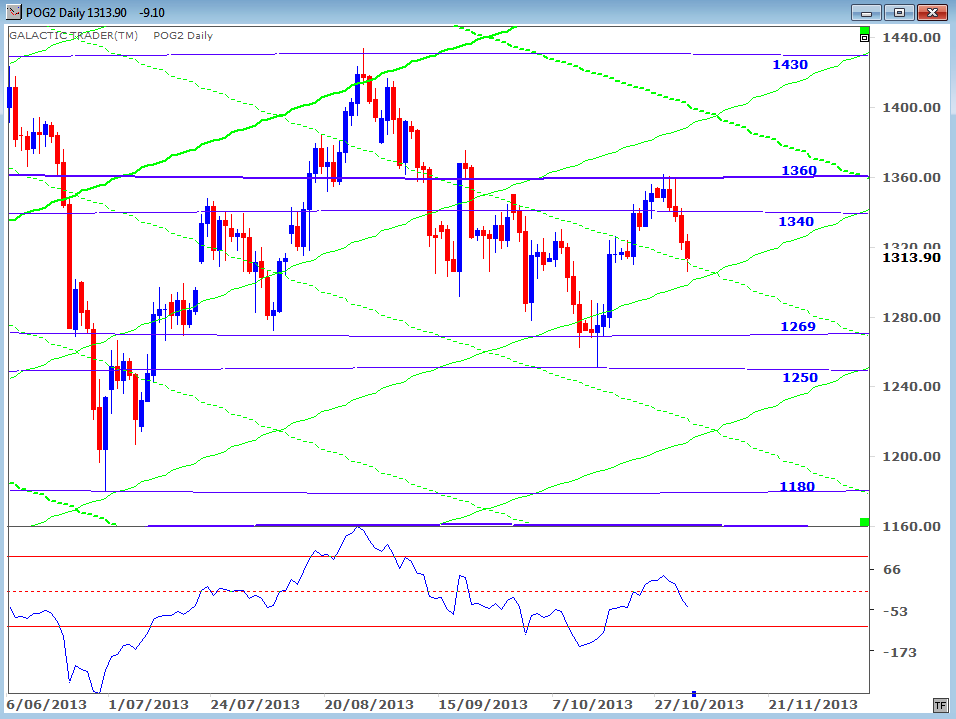This screenshot has width=956, height=719.
Task: Click the 1269 price level label
Action: (x=797, y=326)
